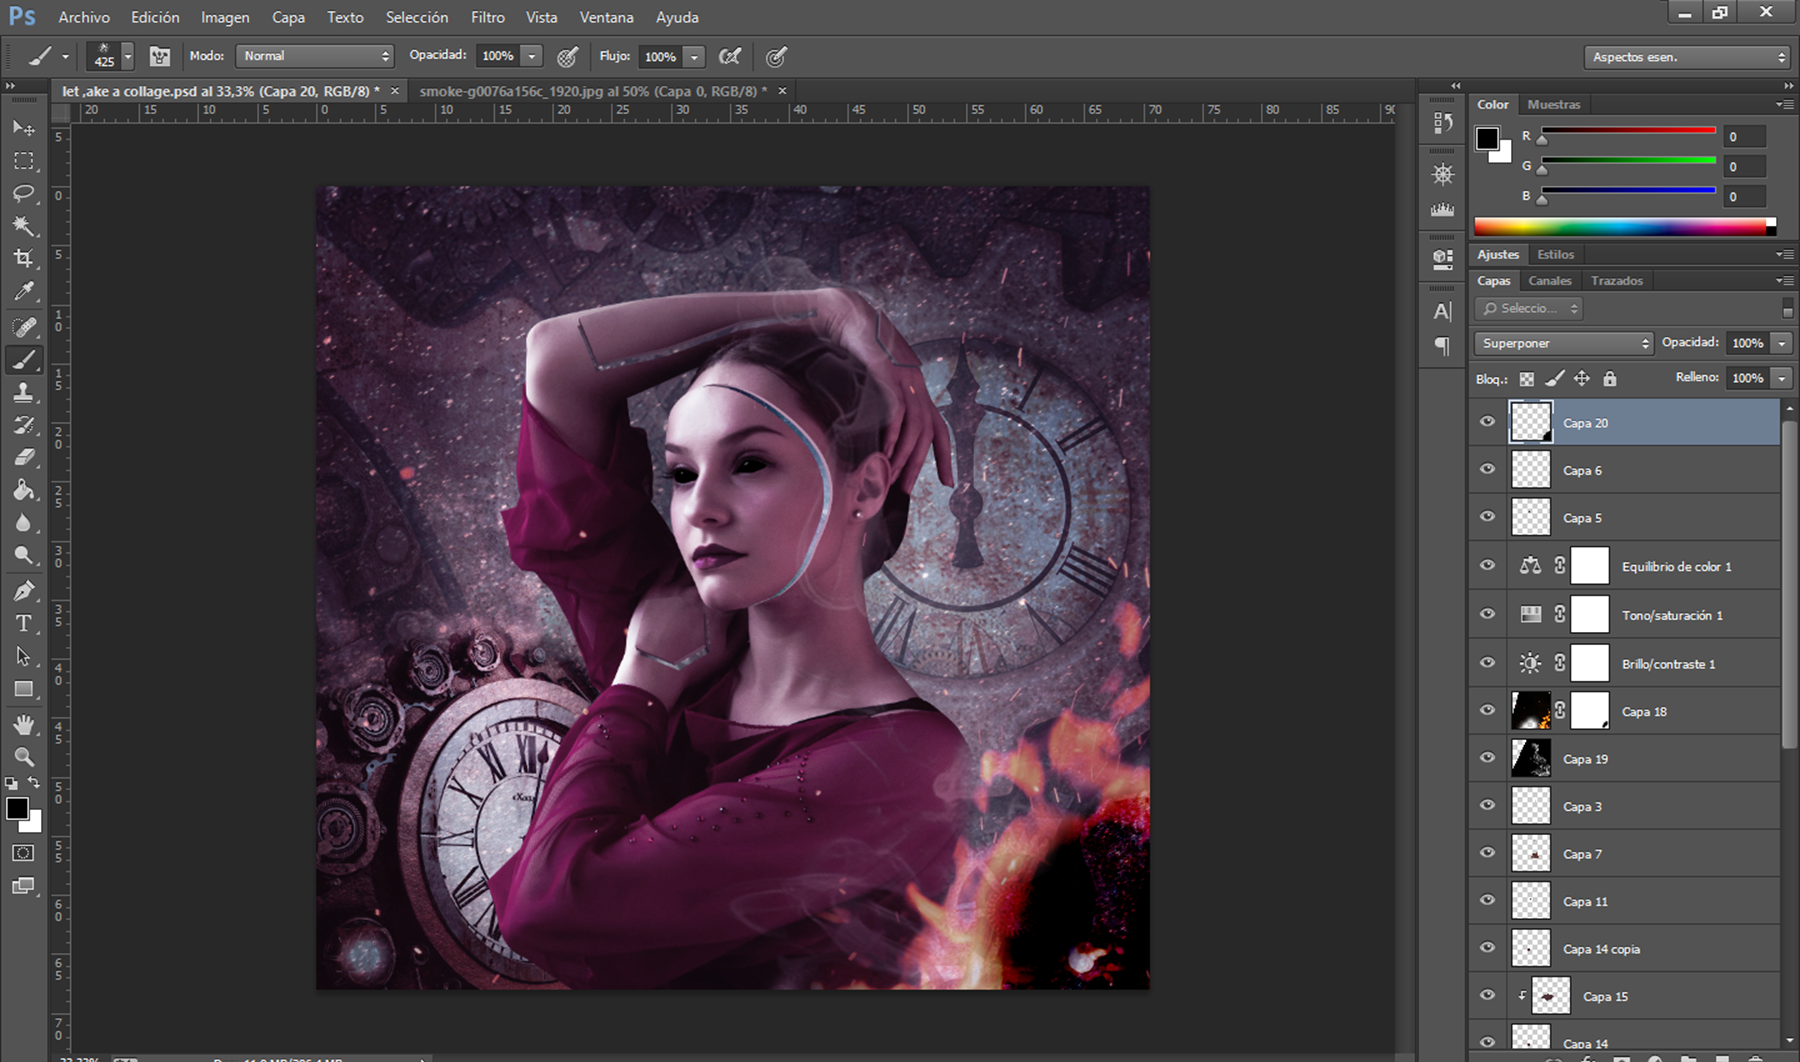Click the R red color slider
The image size is (1800, 1062).
[x=1629, y=130]
